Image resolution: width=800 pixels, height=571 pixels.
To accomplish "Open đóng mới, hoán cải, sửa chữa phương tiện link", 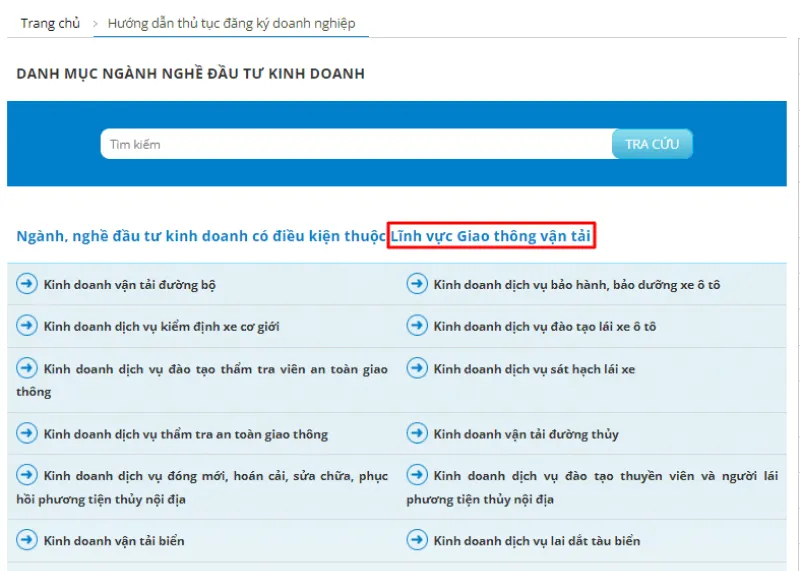I will pos(215,477).
